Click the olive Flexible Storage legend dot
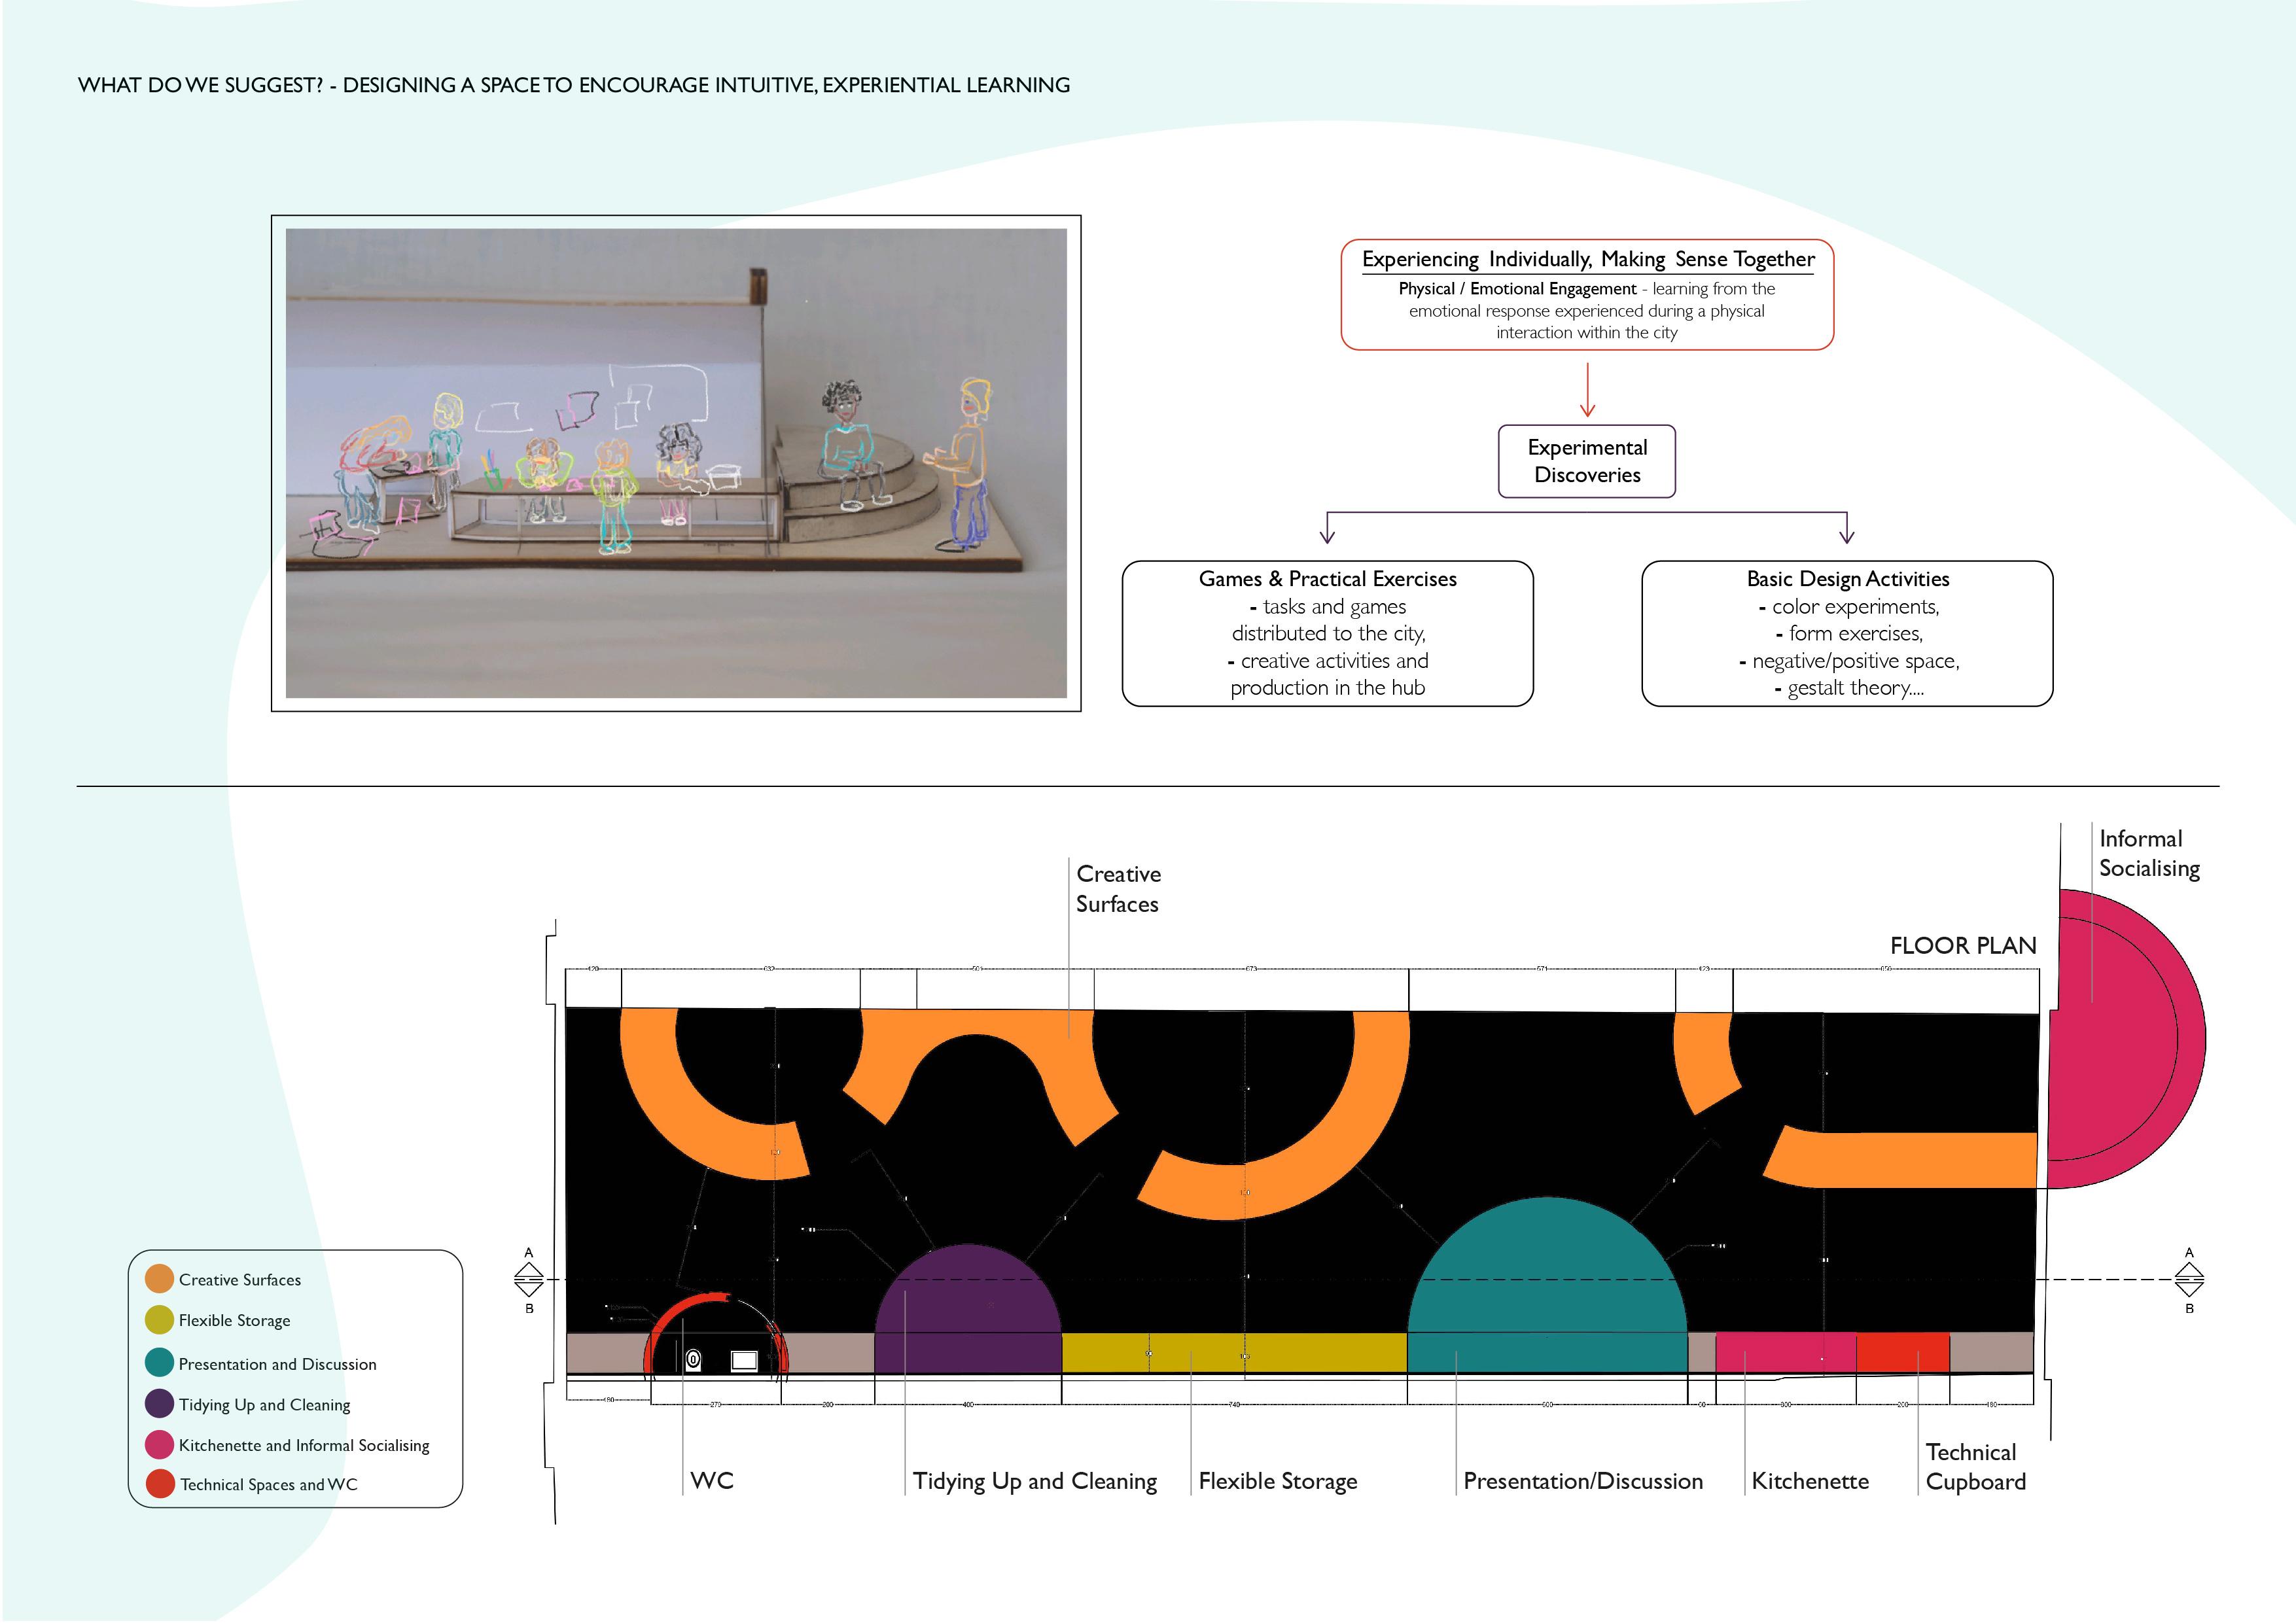 pyautogui.click(x=159, y=1319)
